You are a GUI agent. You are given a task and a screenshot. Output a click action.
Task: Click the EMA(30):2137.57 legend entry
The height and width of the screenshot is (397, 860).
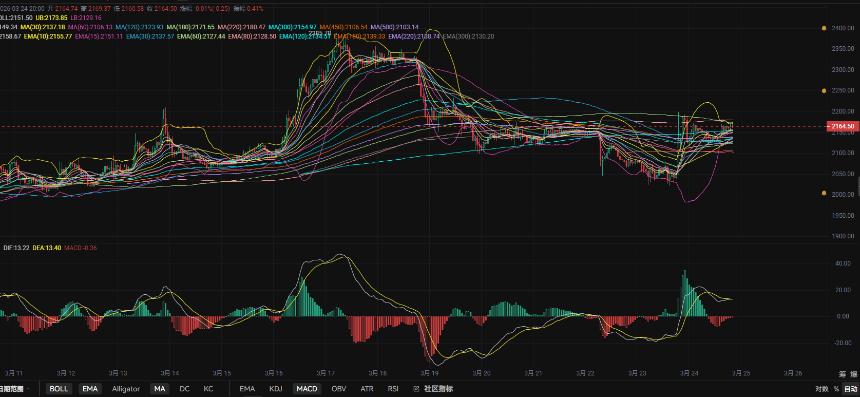pyautogui.click(x=150, y=36)
